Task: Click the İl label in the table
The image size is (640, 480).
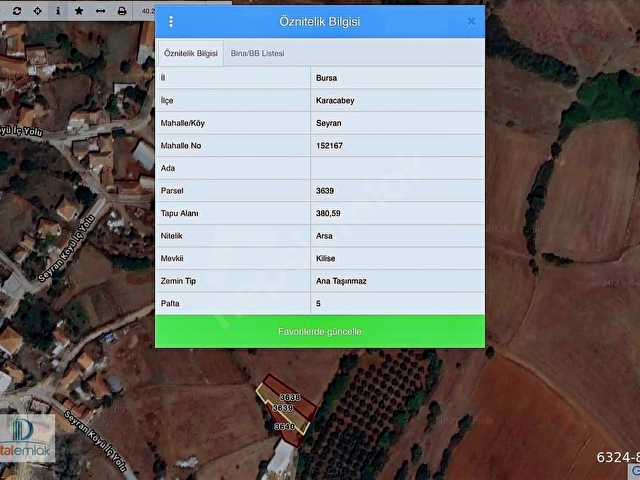Action: pos(163,78)
